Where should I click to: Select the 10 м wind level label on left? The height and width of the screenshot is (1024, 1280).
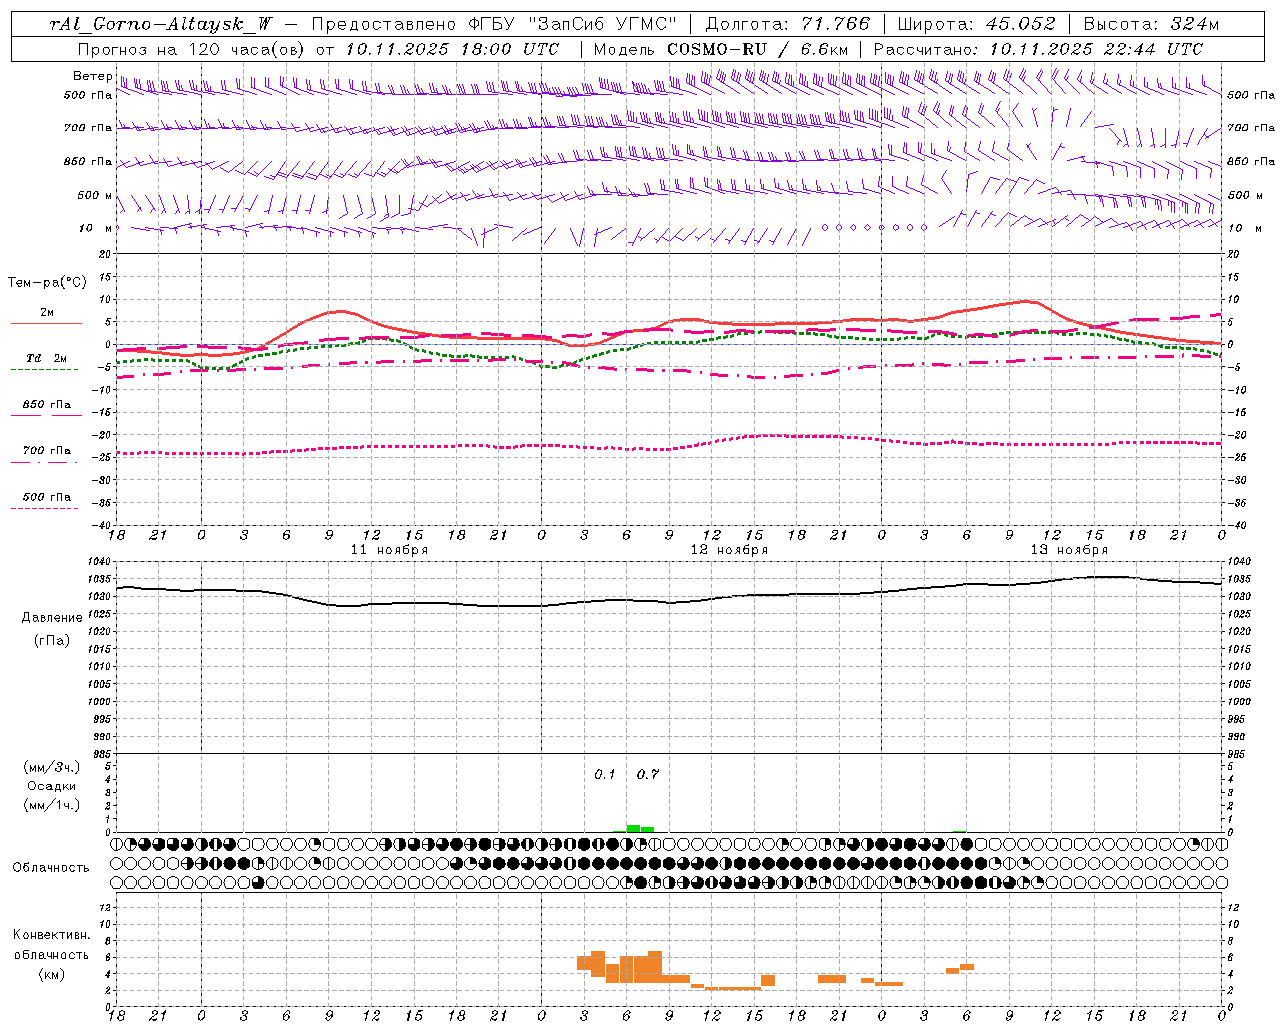95,228
